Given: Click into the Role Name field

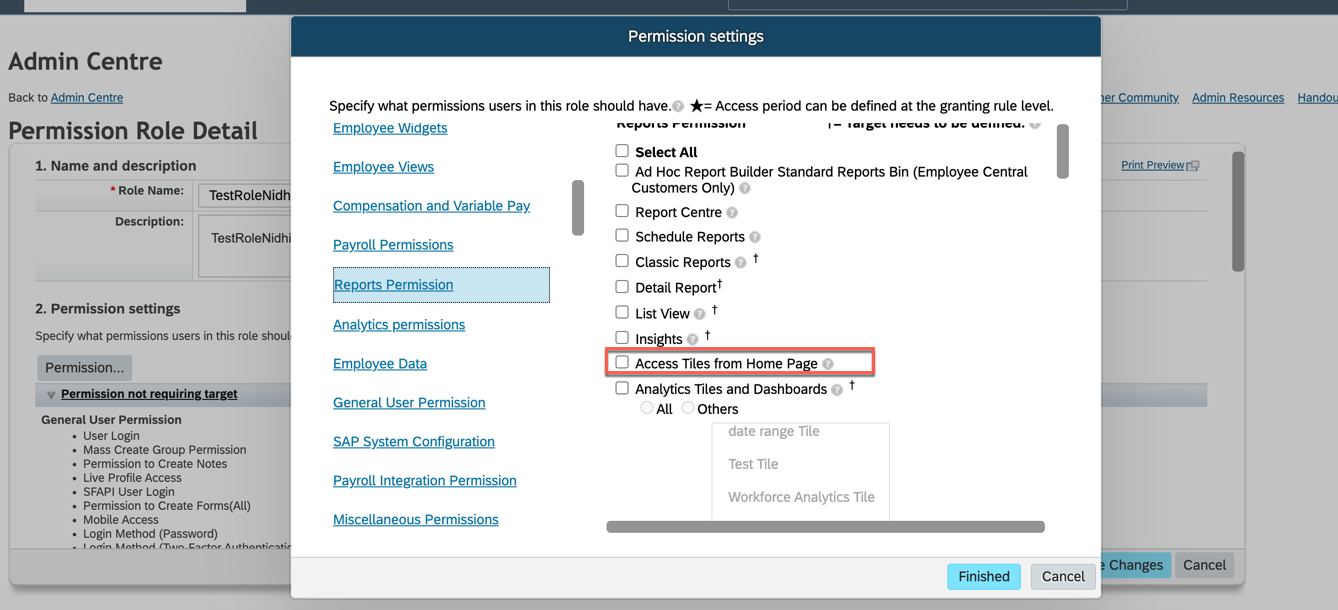Looking at the screenshot, I should click(244, 195).
